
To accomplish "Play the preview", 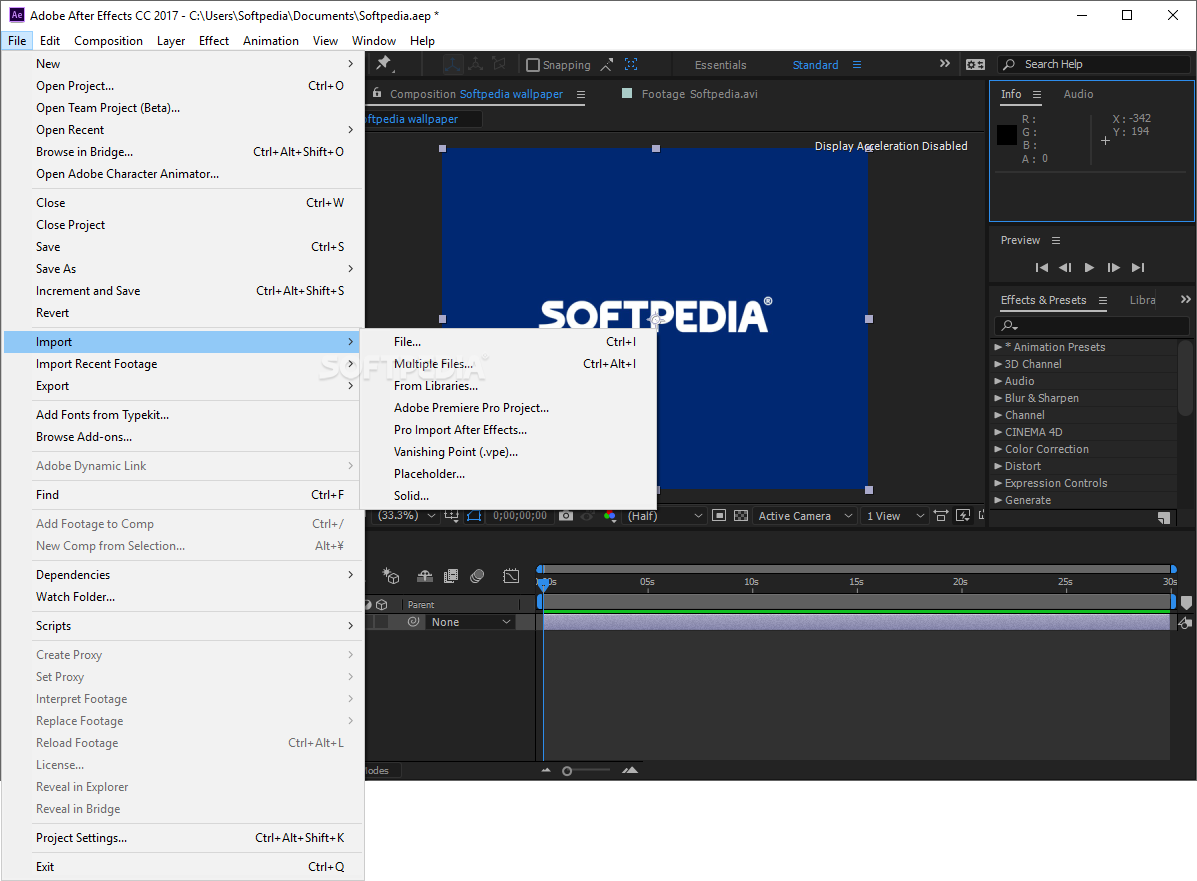I will tap(1089, 268).
